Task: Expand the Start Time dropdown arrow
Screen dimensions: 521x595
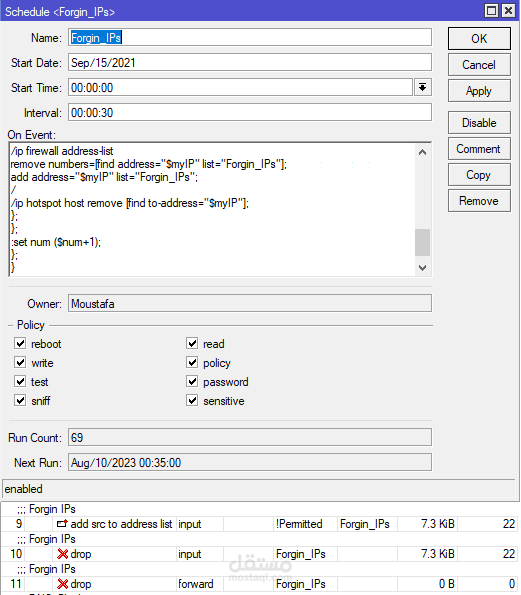Action: (x=422, y=88)
